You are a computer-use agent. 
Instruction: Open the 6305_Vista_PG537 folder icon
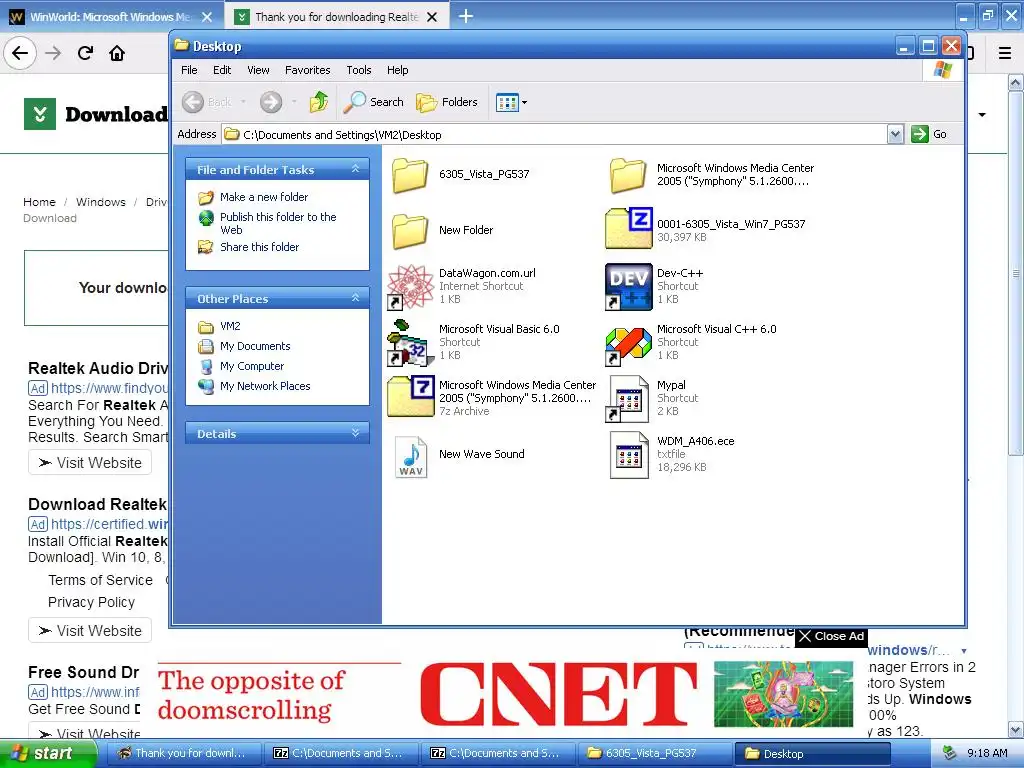click(411, 175)
